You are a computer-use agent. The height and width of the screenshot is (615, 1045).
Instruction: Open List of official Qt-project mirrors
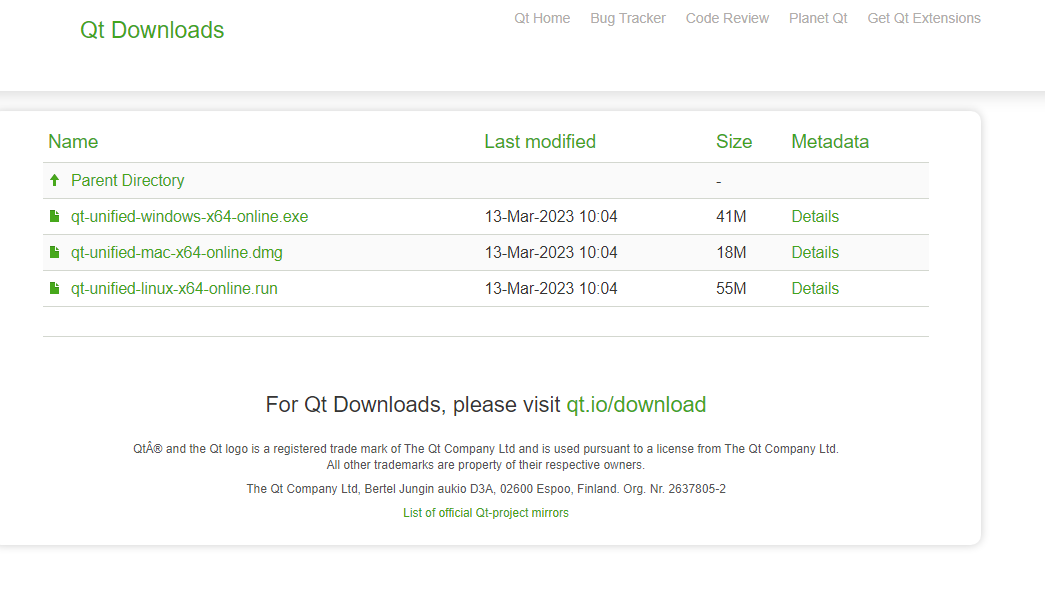tap(485, 512)
